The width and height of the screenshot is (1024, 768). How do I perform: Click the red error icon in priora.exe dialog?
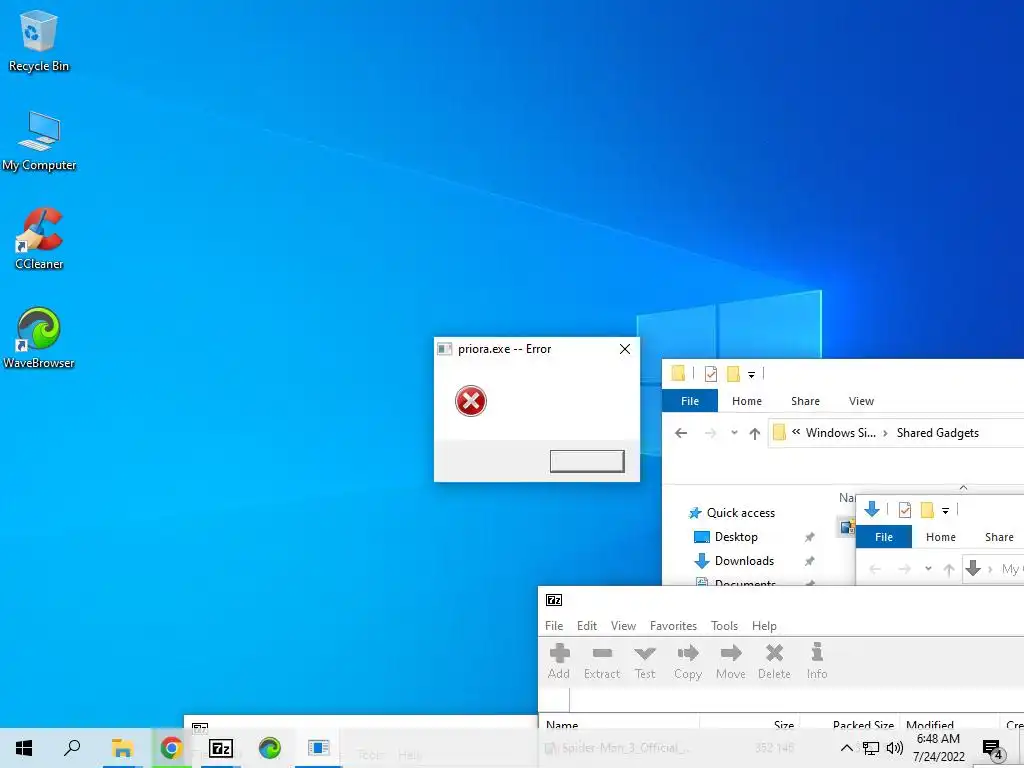[471, 401]
